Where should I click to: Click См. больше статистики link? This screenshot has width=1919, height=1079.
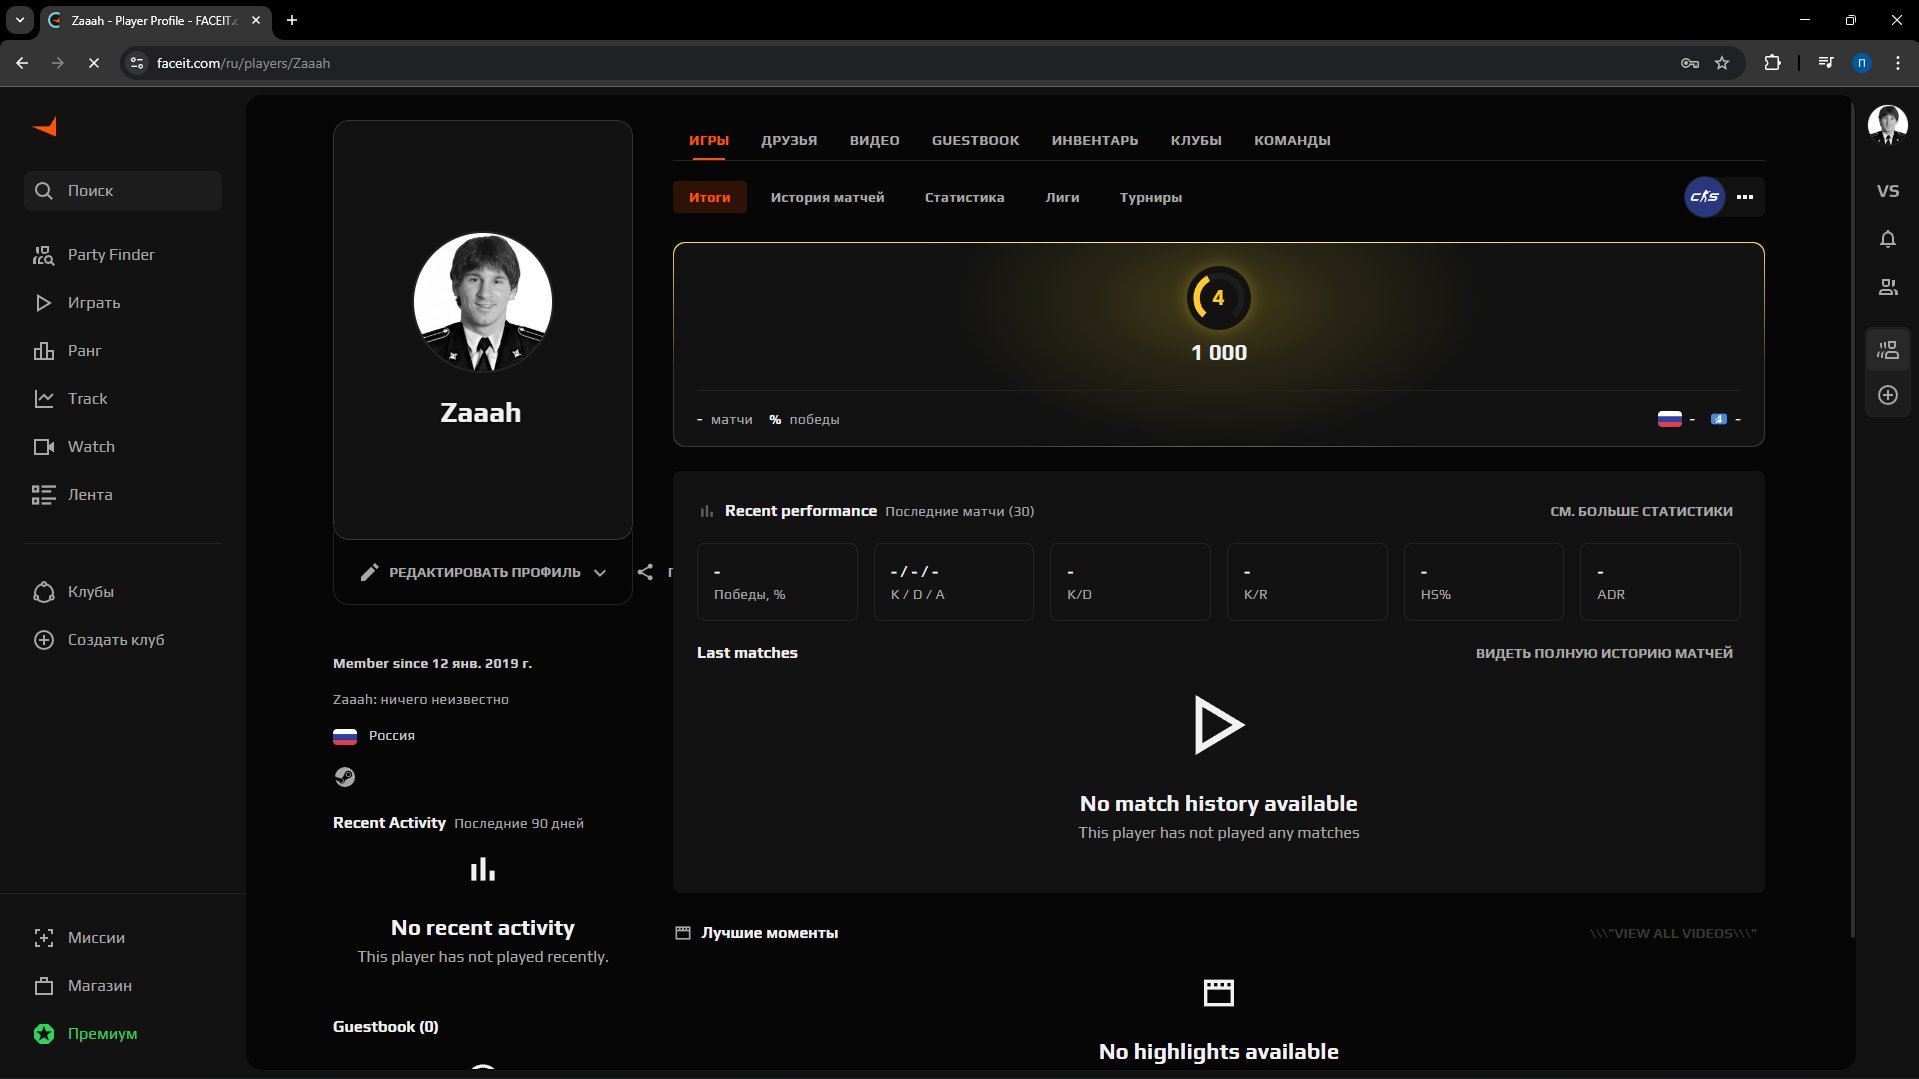(x=1640, y=511)
